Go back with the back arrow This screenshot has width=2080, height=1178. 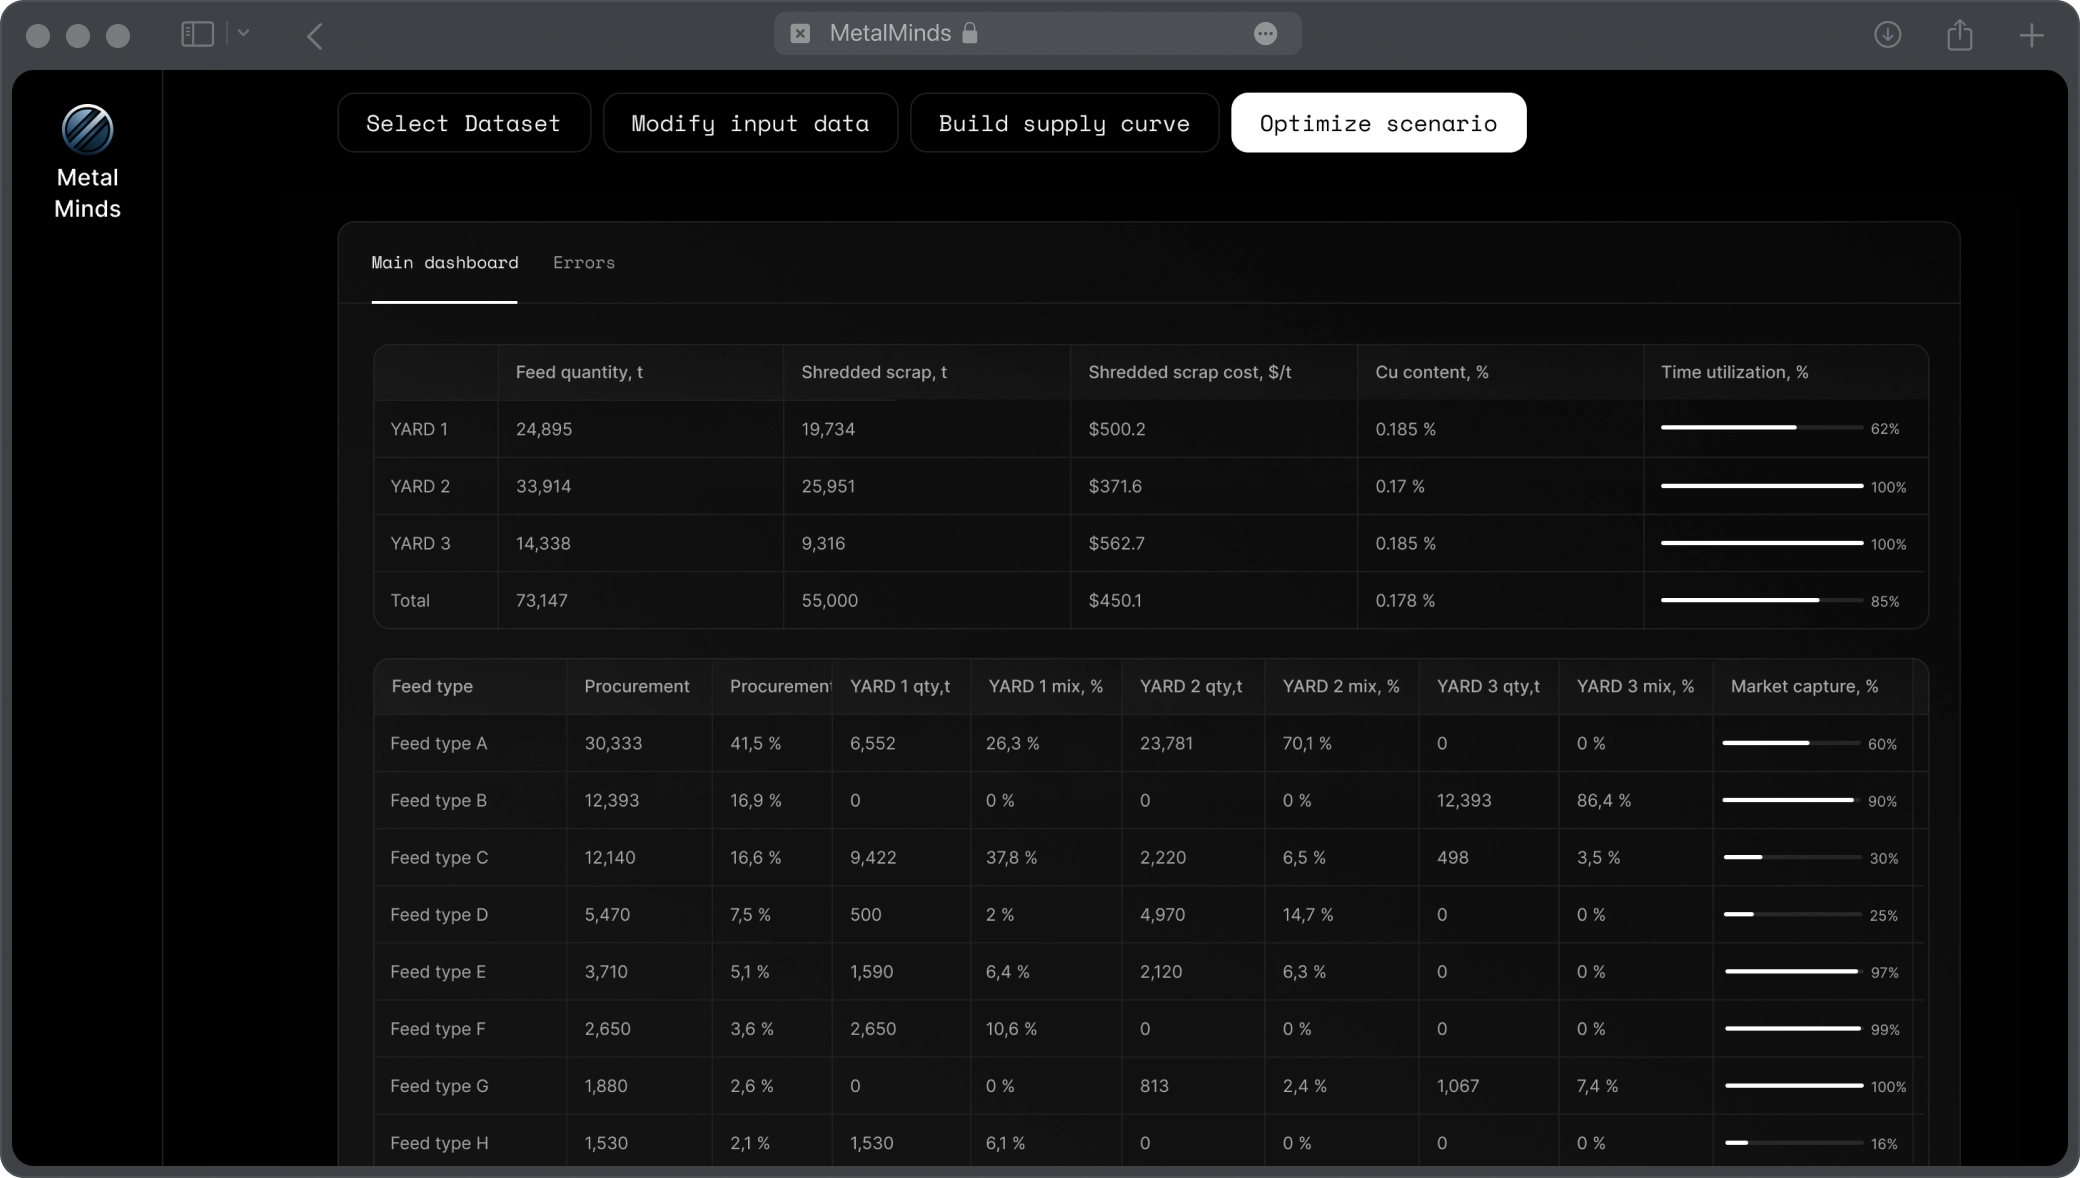point(315,37)
